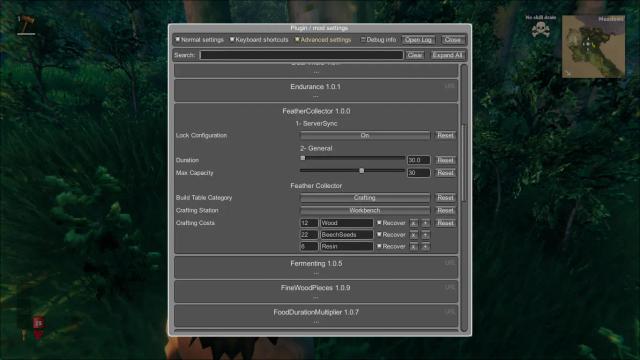This screenshot has height=360, width=640.
Task: Click the Expand All button
Action: point(448,55)
